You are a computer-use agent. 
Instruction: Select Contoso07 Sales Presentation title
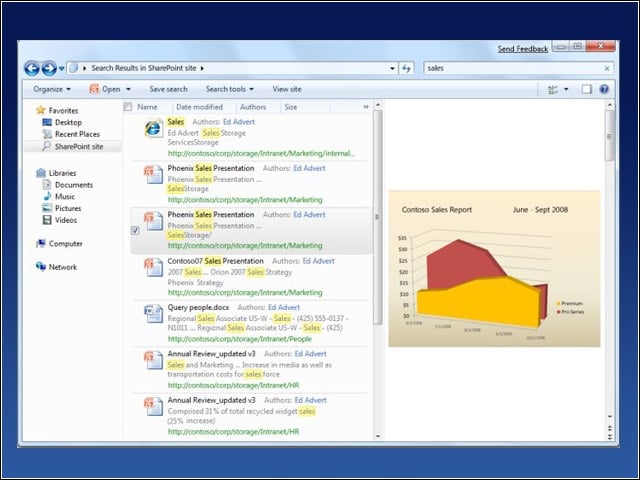(216, 261)
